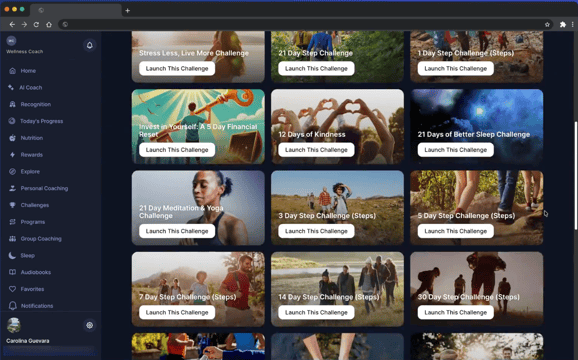This screenshot has height=360, width=578.
Task: Launch 30 Day Step Challenge
Action: 456,312
